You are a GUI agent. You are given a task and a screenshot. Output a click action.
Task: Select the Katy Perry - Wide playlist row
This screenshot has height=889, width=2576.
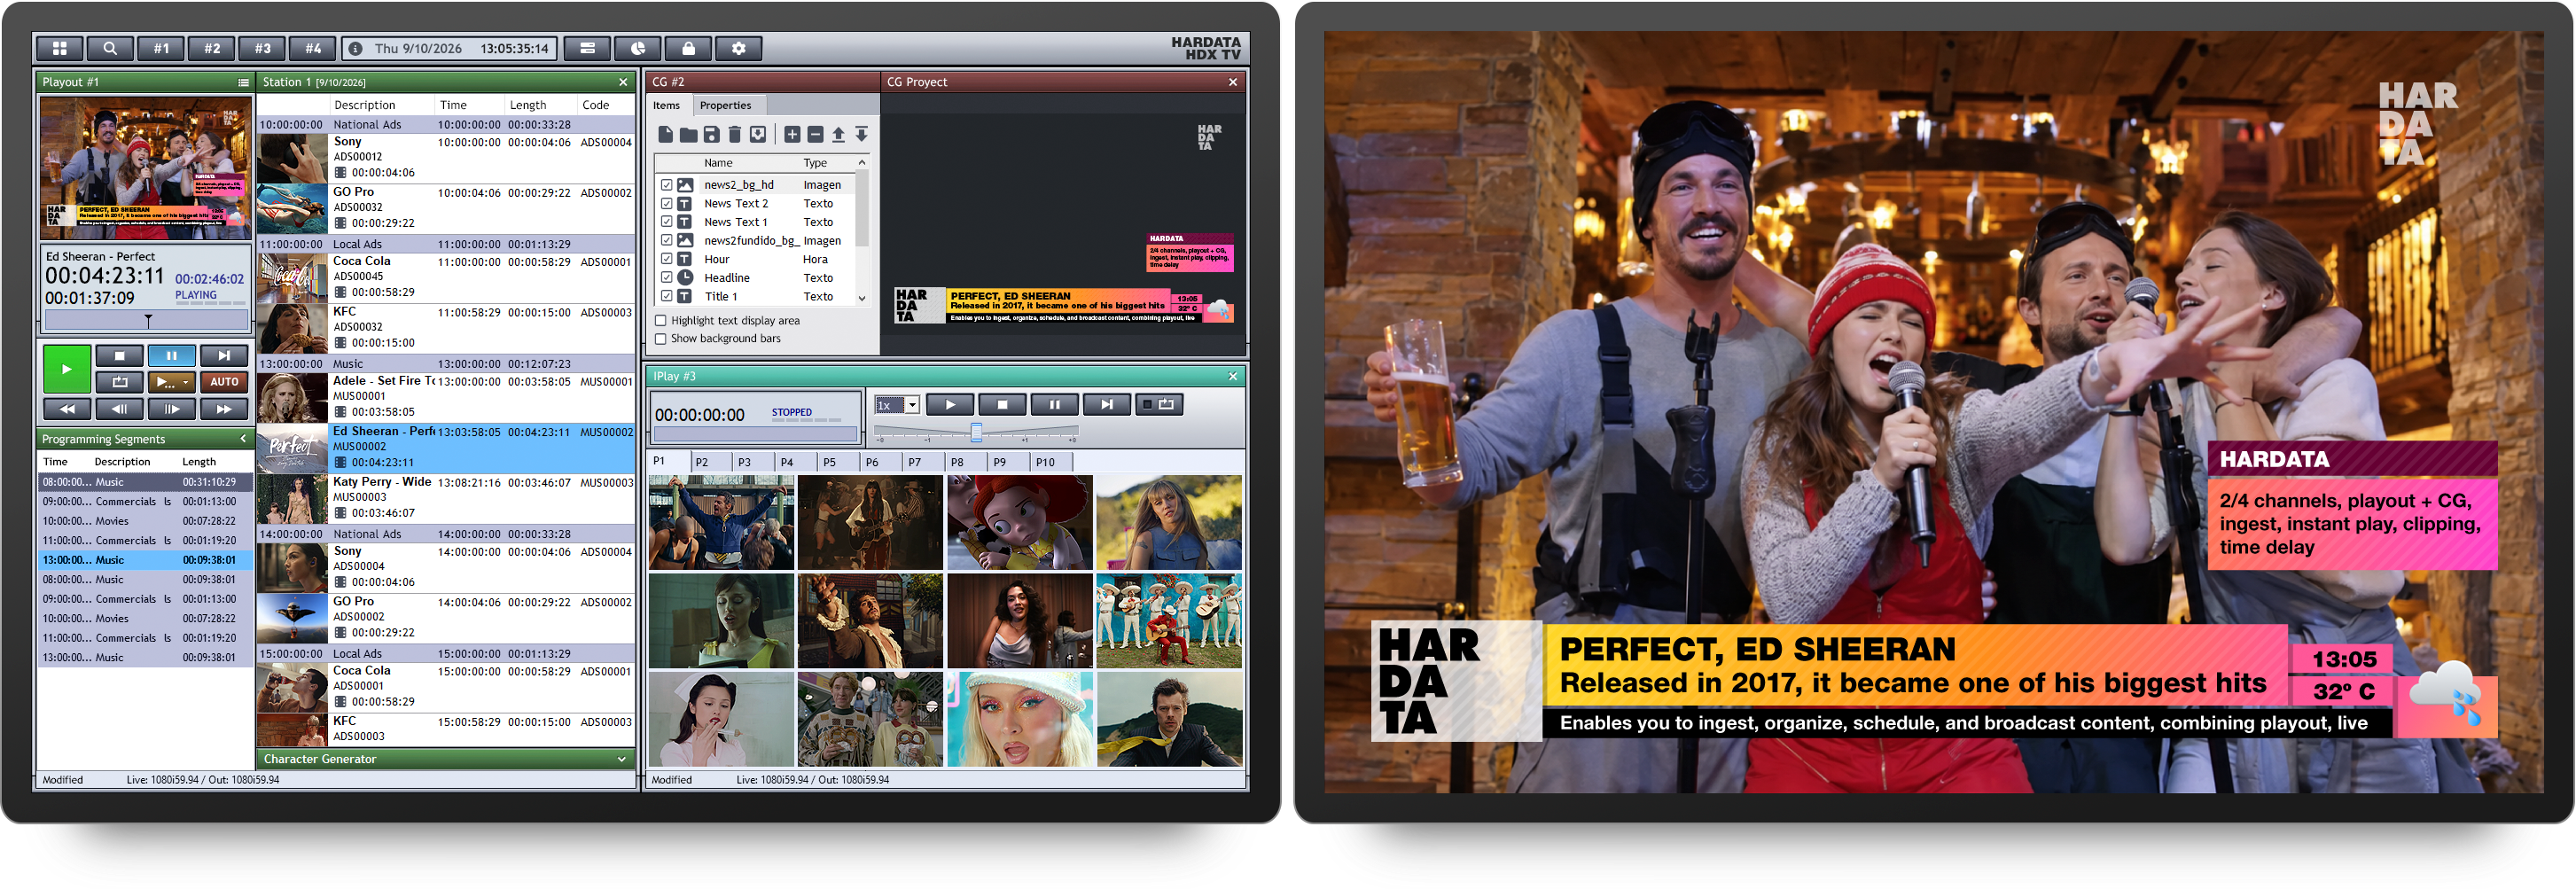pyautogui.click(x=446, y=498)
